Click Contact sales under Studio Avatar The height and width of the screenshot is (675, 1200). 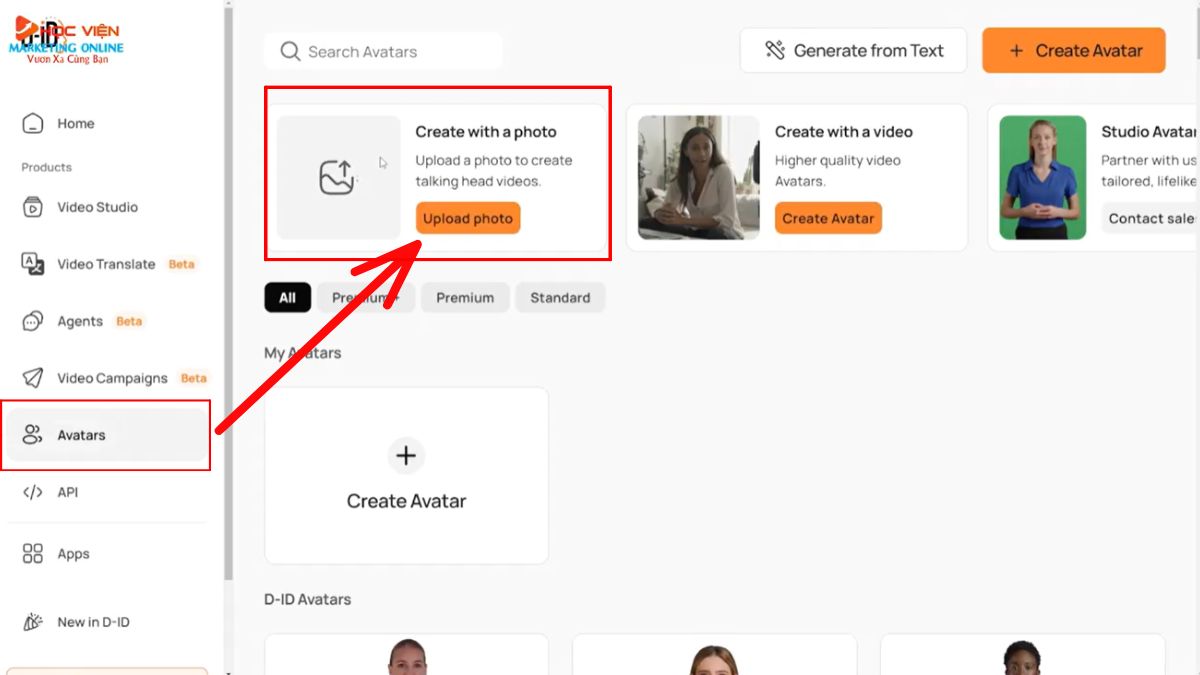click(x=1150, y=218)
